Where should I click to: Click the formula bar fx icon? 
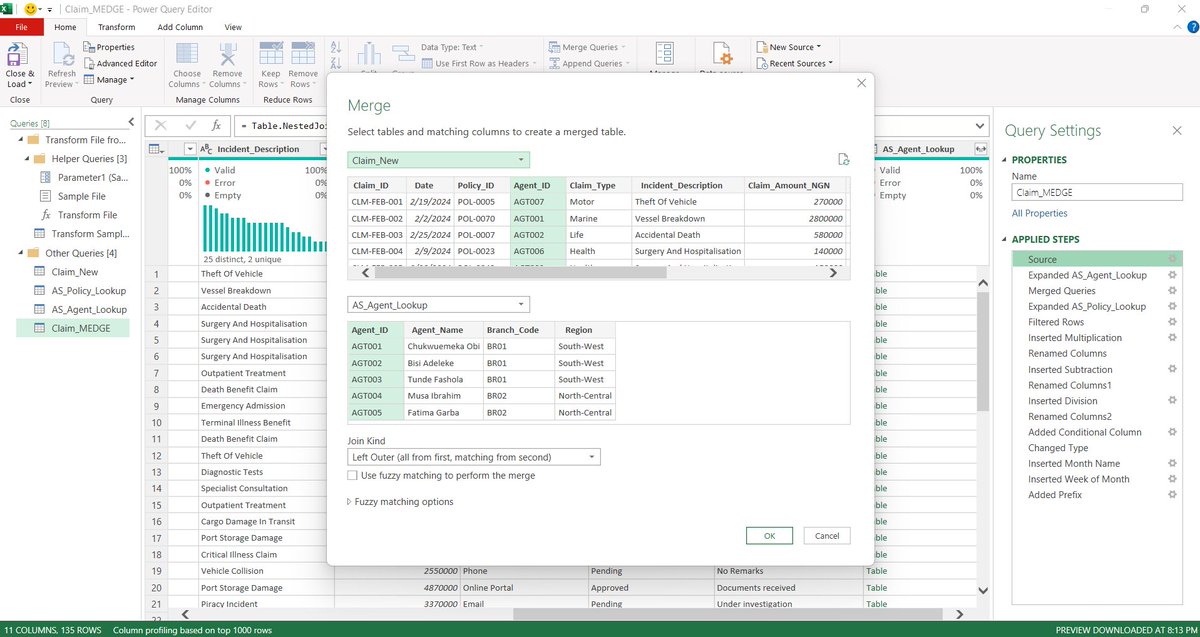point(216,126)
